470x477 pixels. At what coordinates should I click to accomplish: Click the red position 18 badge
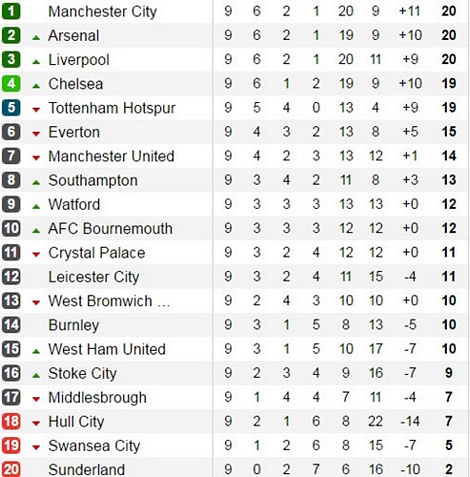11,421
